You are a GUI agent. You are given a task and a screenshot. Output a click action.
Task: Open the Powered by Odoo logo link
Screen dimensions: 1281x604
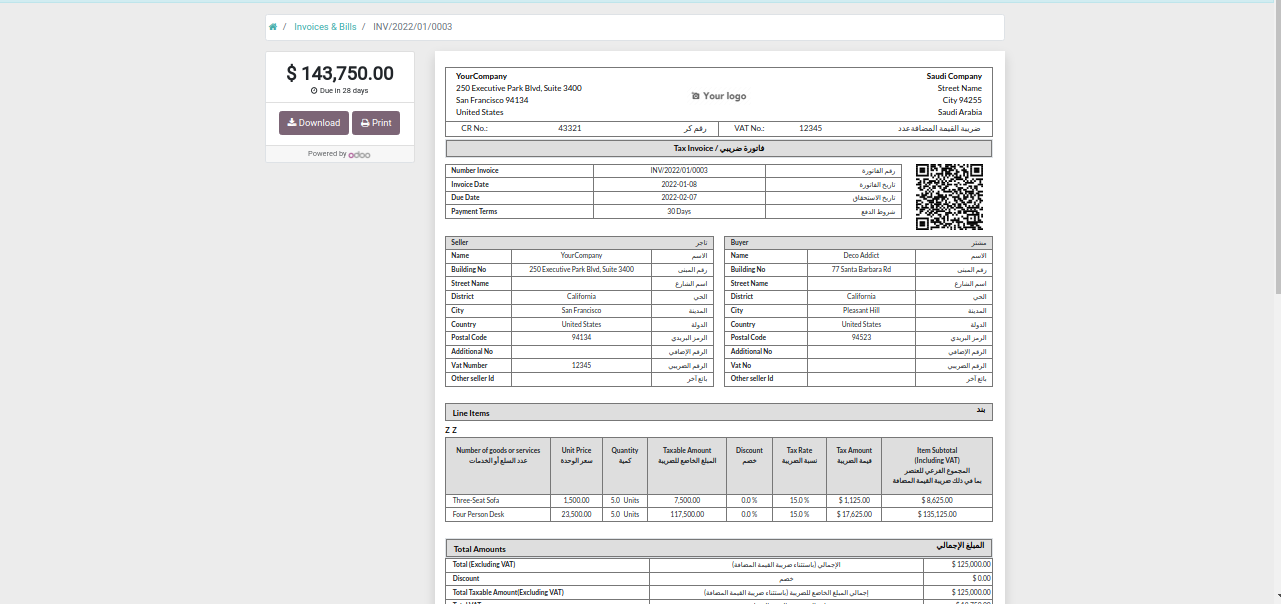click(359, 154)
